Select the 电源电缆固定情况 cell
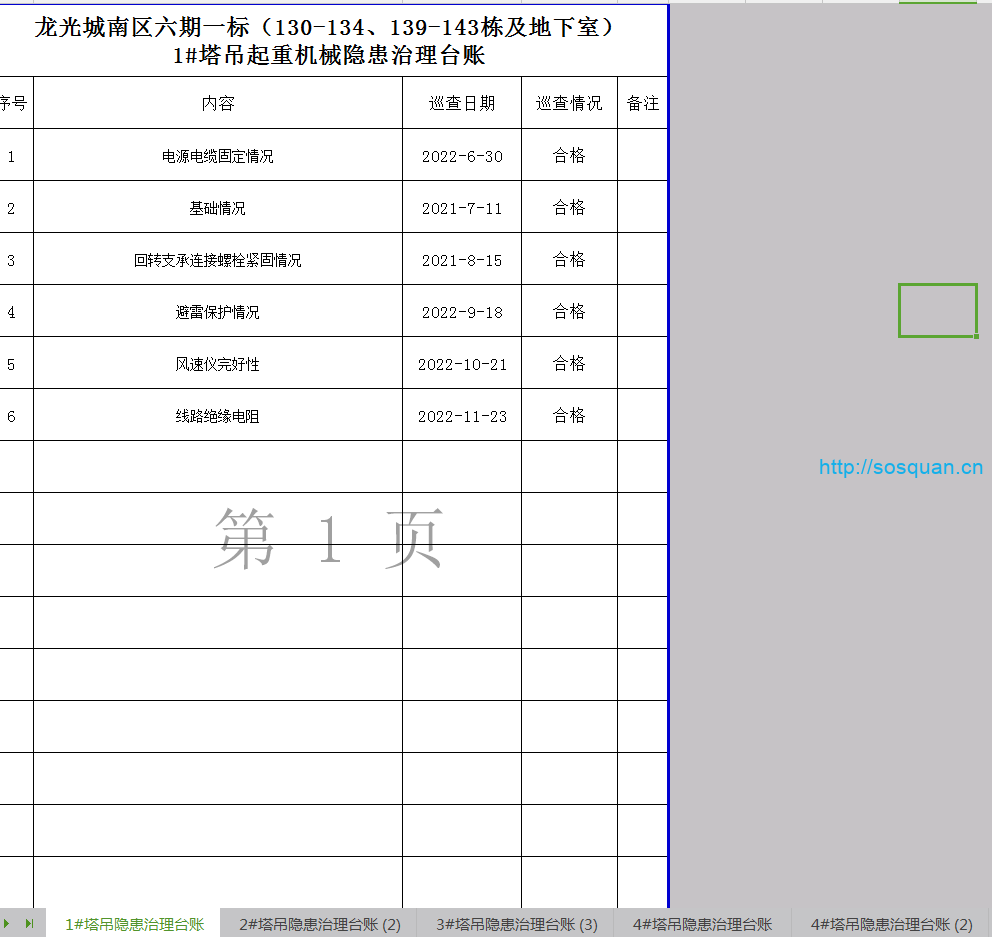The height and width of the screenshot is (937, 992). coord(218,155)
